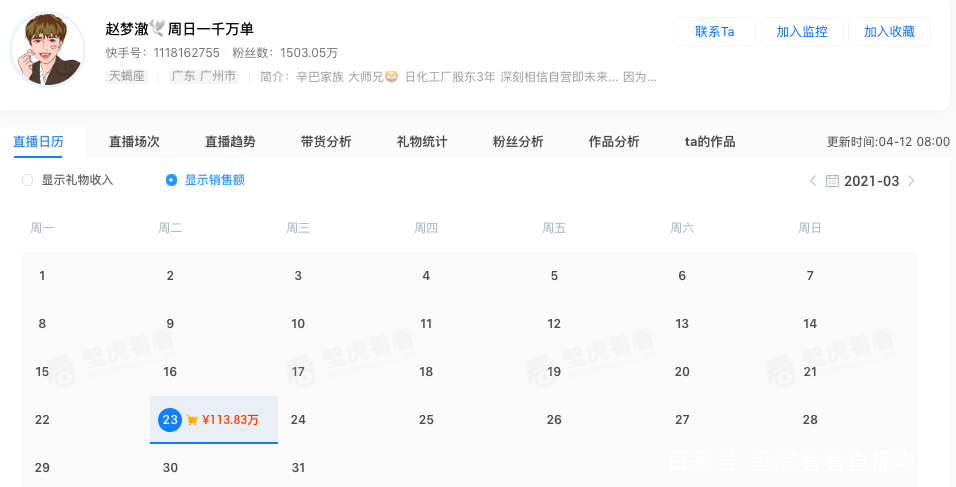Select March 23 highlighted date
The width and height of the screenshot is (956, 487).
tap(170, 420)
